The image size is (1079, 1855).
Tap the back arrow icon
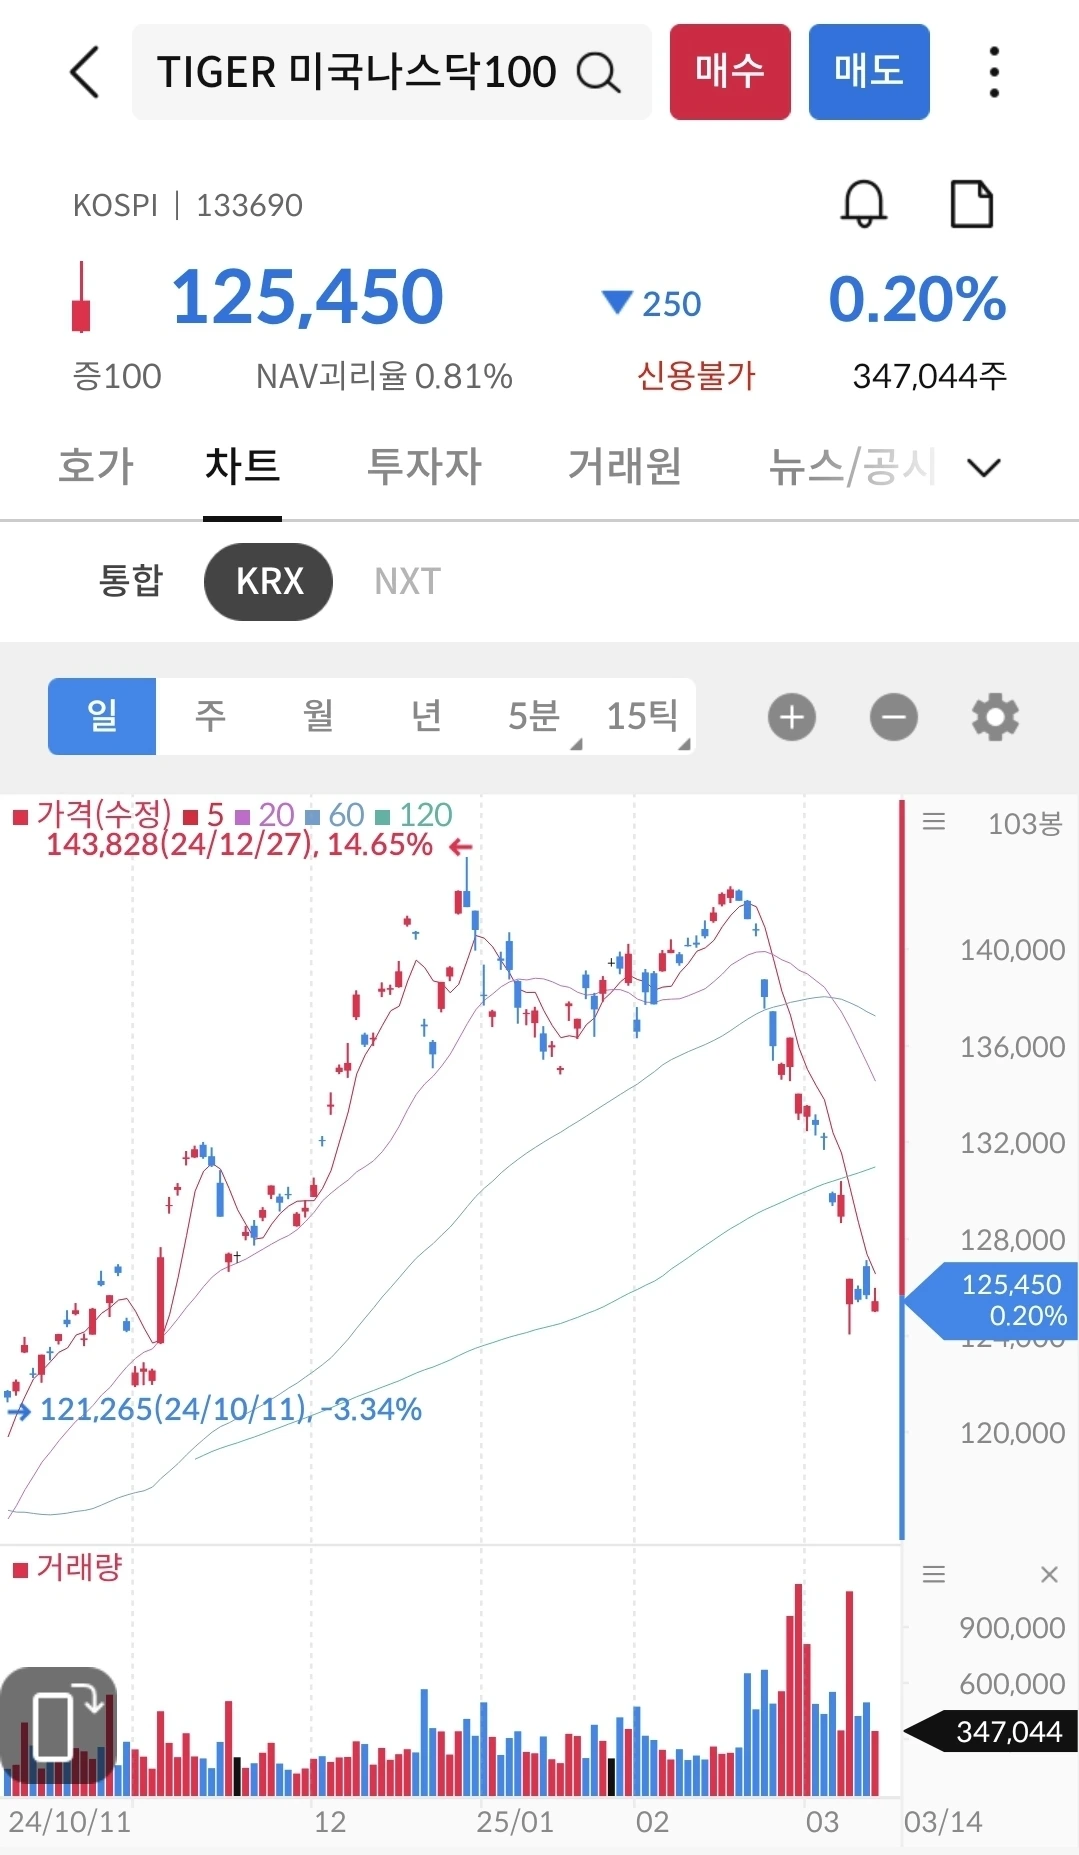86,72
